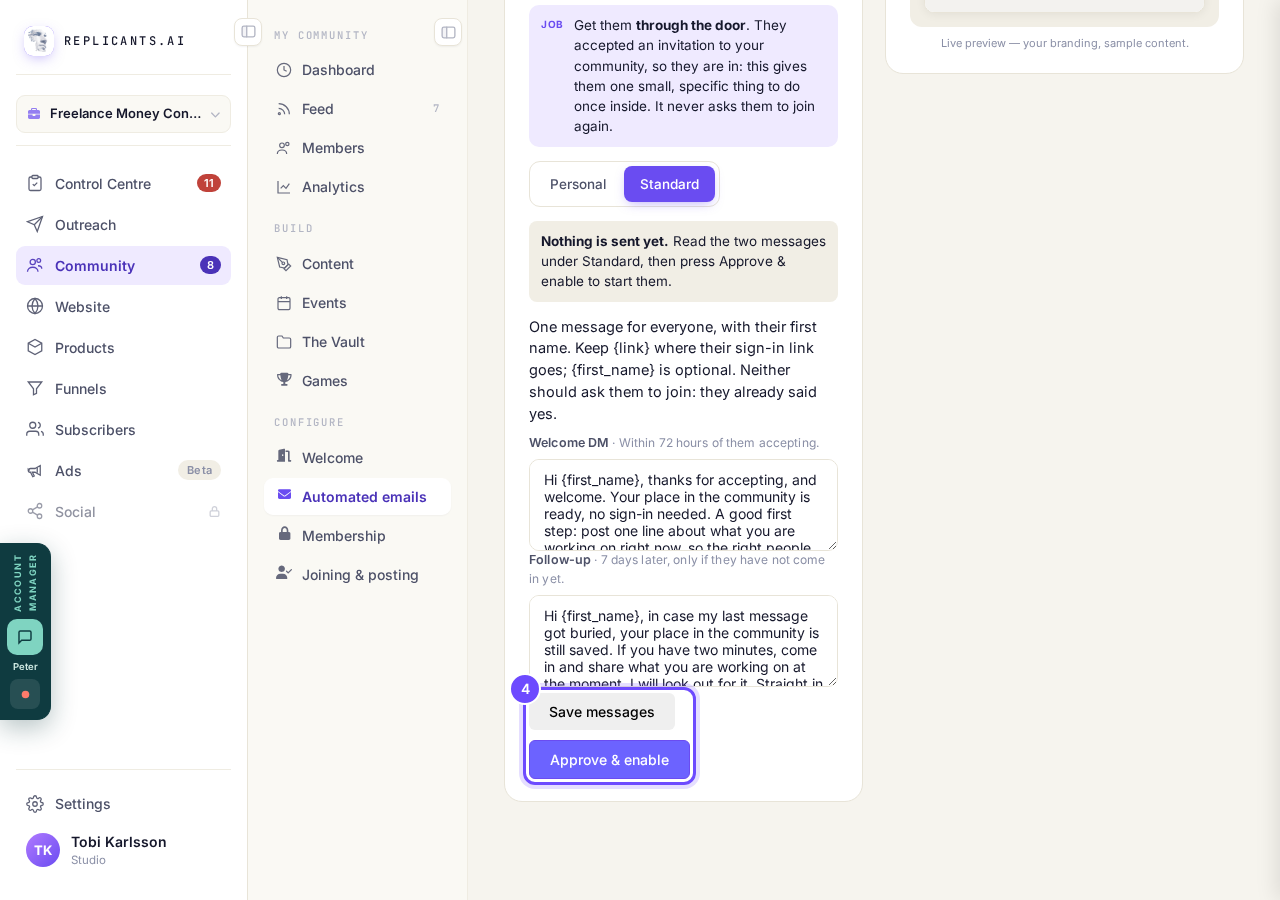Open Members in the community menu

[357, 148]
